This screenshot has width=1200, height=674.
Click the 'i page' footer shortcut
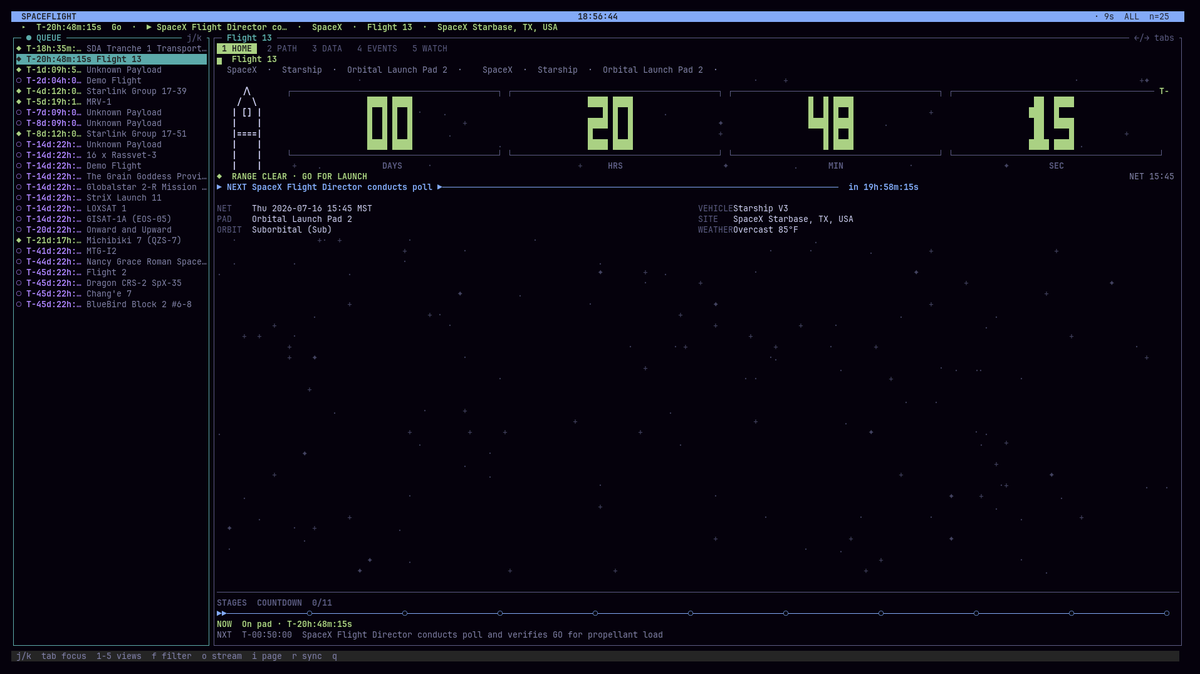(x=267, y=656)
